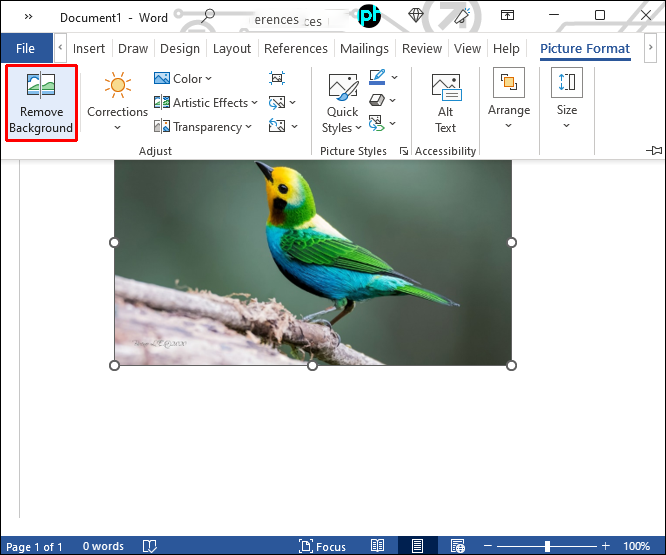Switch to Read Mode view
666x555 pixels.
pos(377,546)
